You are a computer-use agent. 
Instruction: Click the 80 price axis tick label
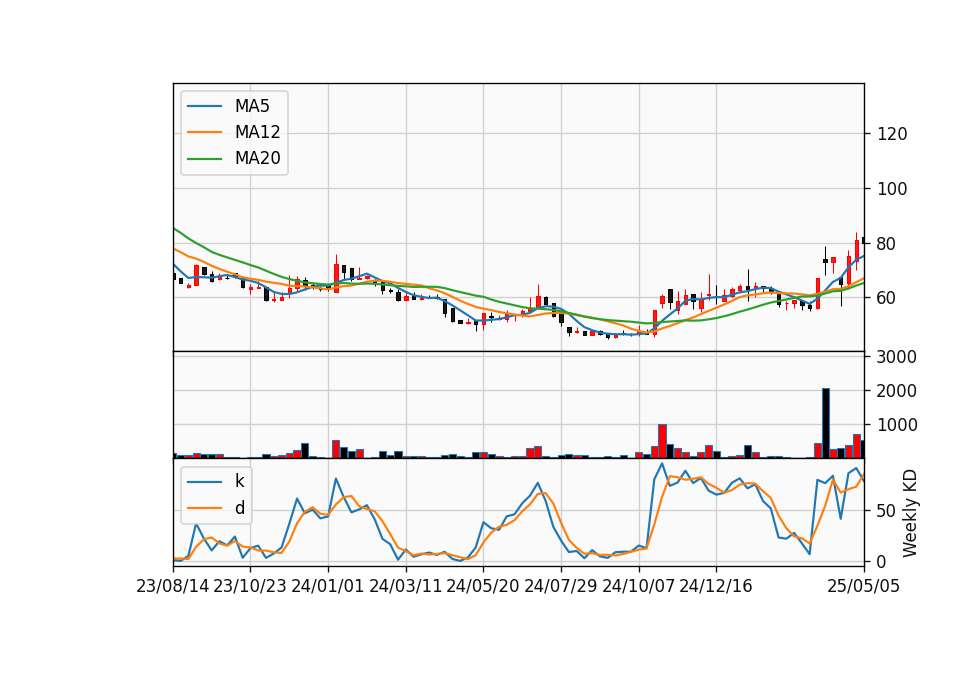coord(887,244)
